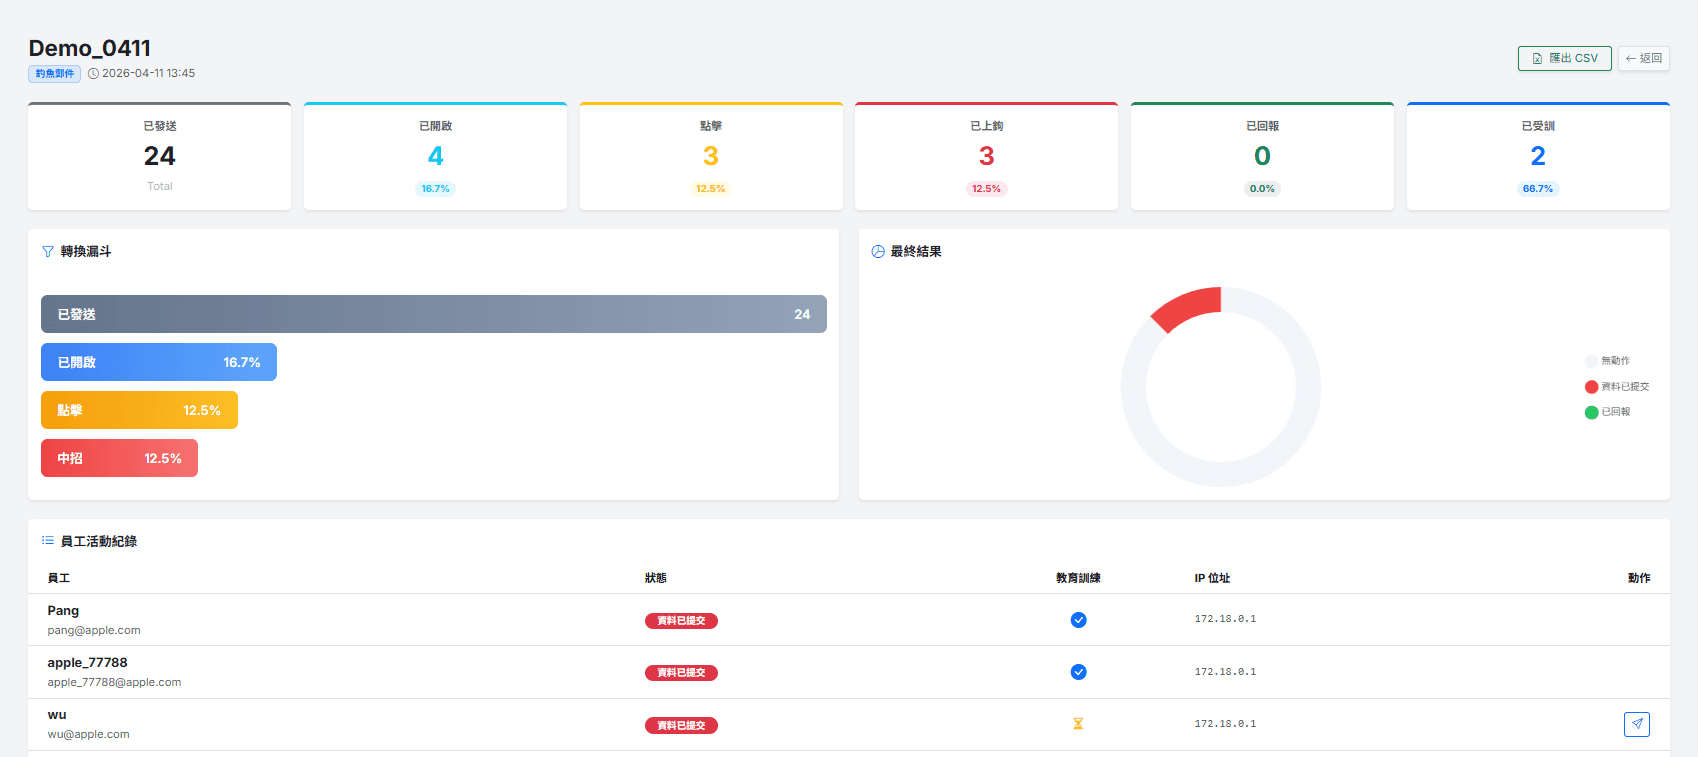Click the employee name wu

click(57, 715)
